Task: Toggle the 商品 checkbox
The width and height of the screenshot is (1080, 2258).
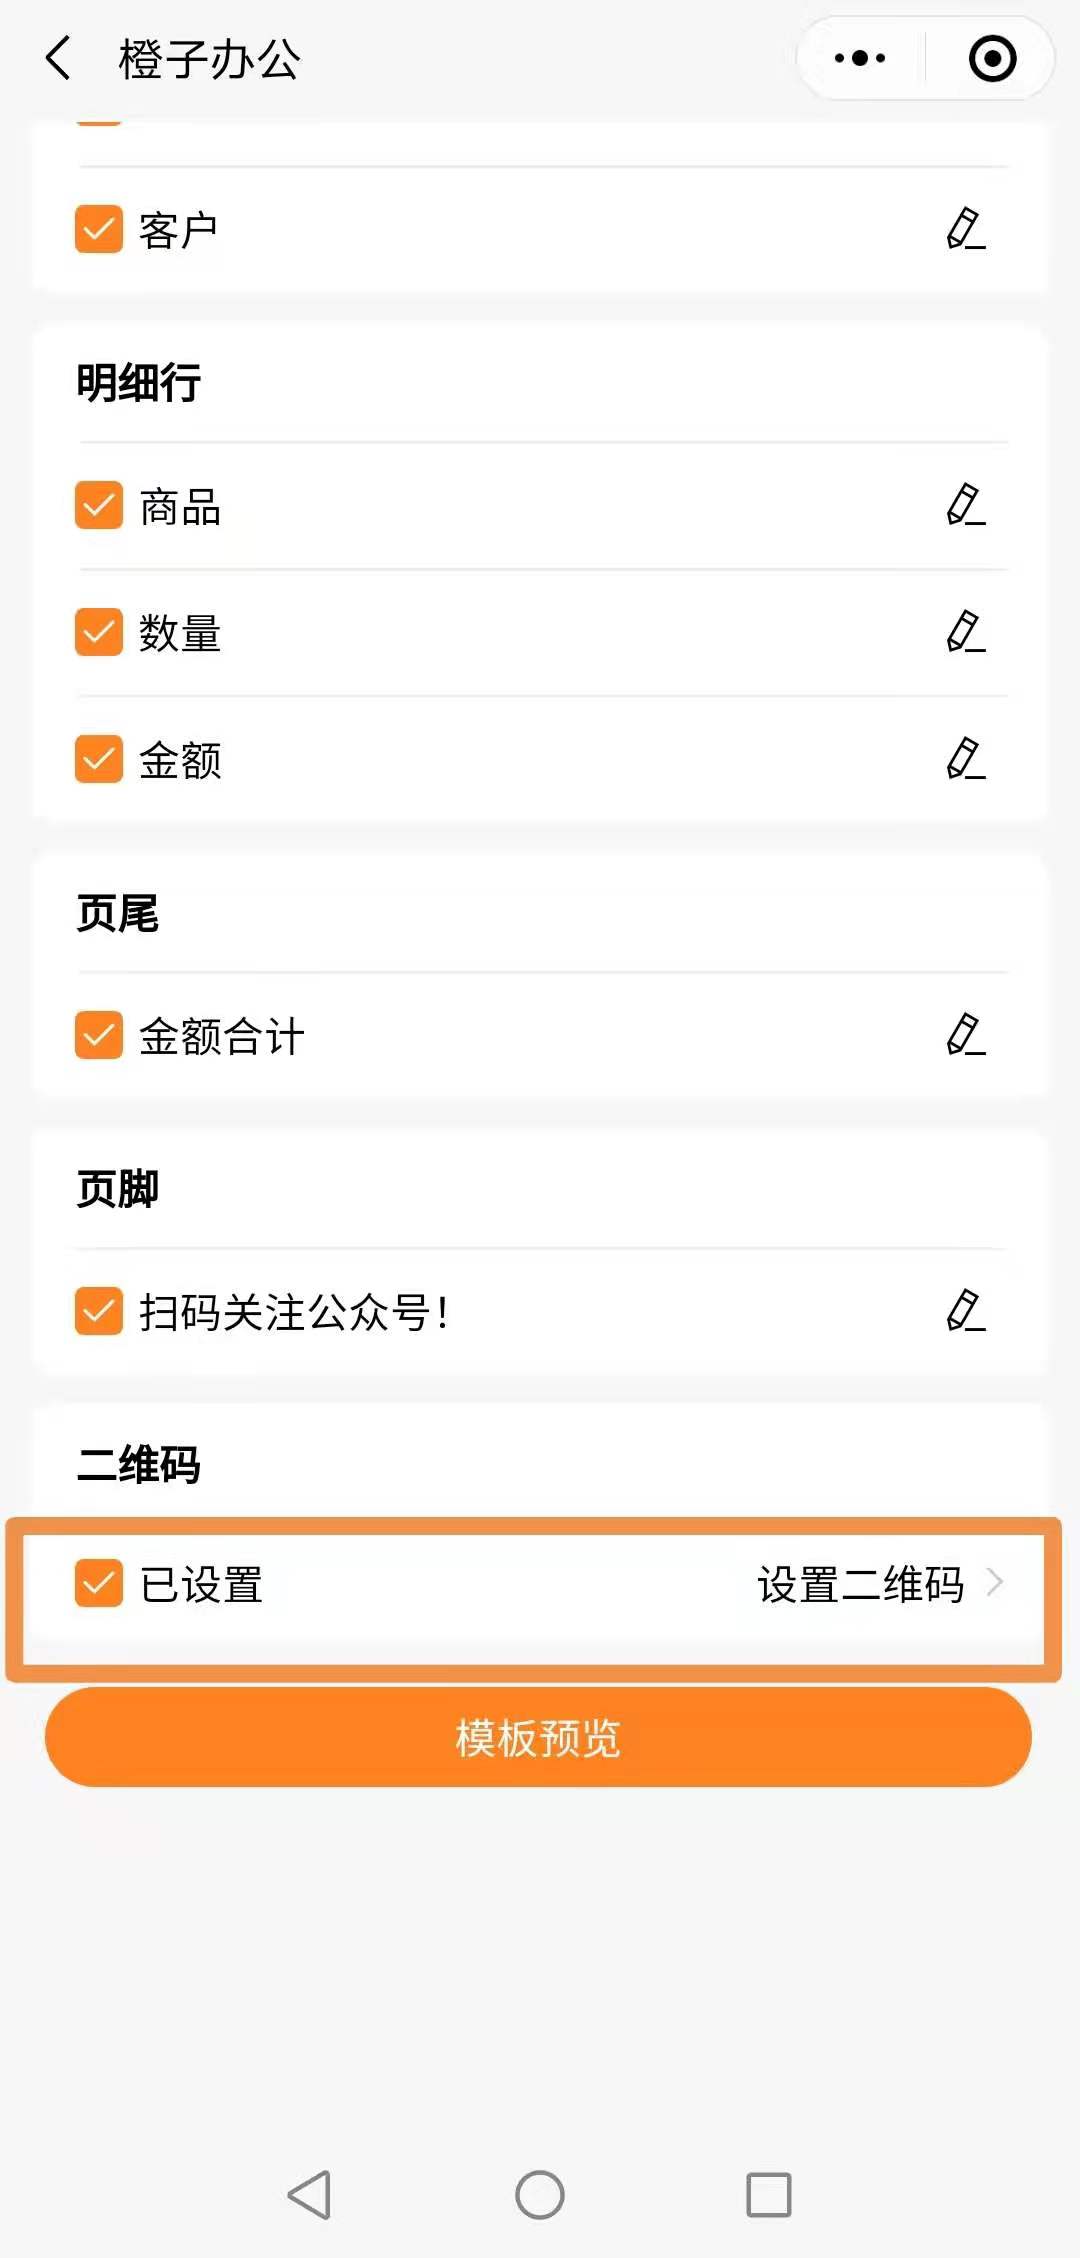Action: pyautogui.click(x=99, y=505)
